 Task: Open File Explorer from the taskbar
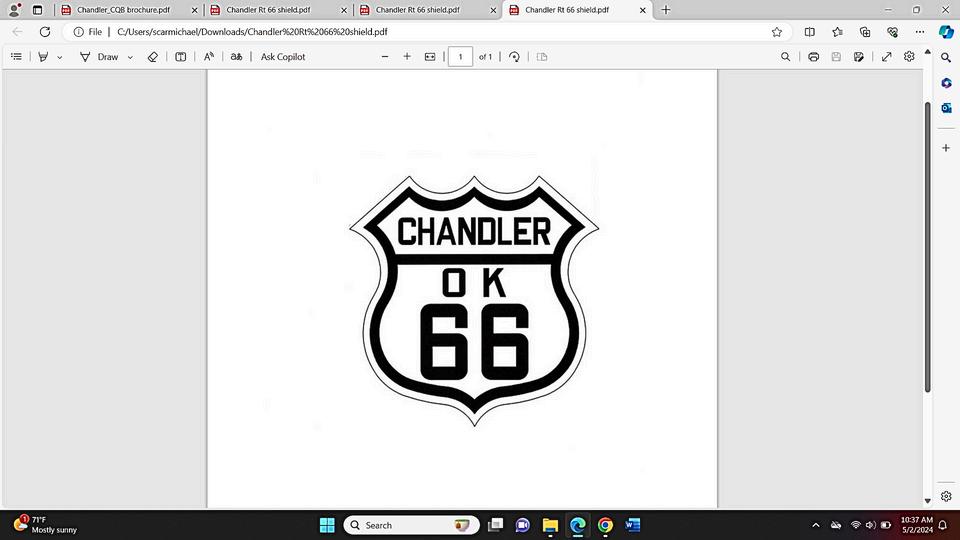point(550,525)
